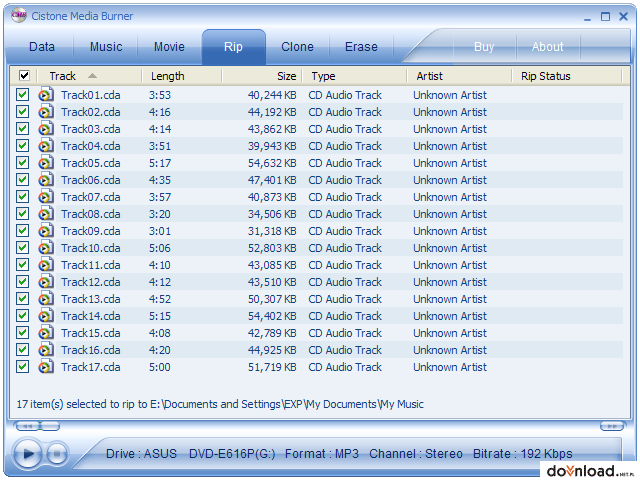Uncheck the Track08.cda checkbox
640x480 pixels.
(22, 214)
